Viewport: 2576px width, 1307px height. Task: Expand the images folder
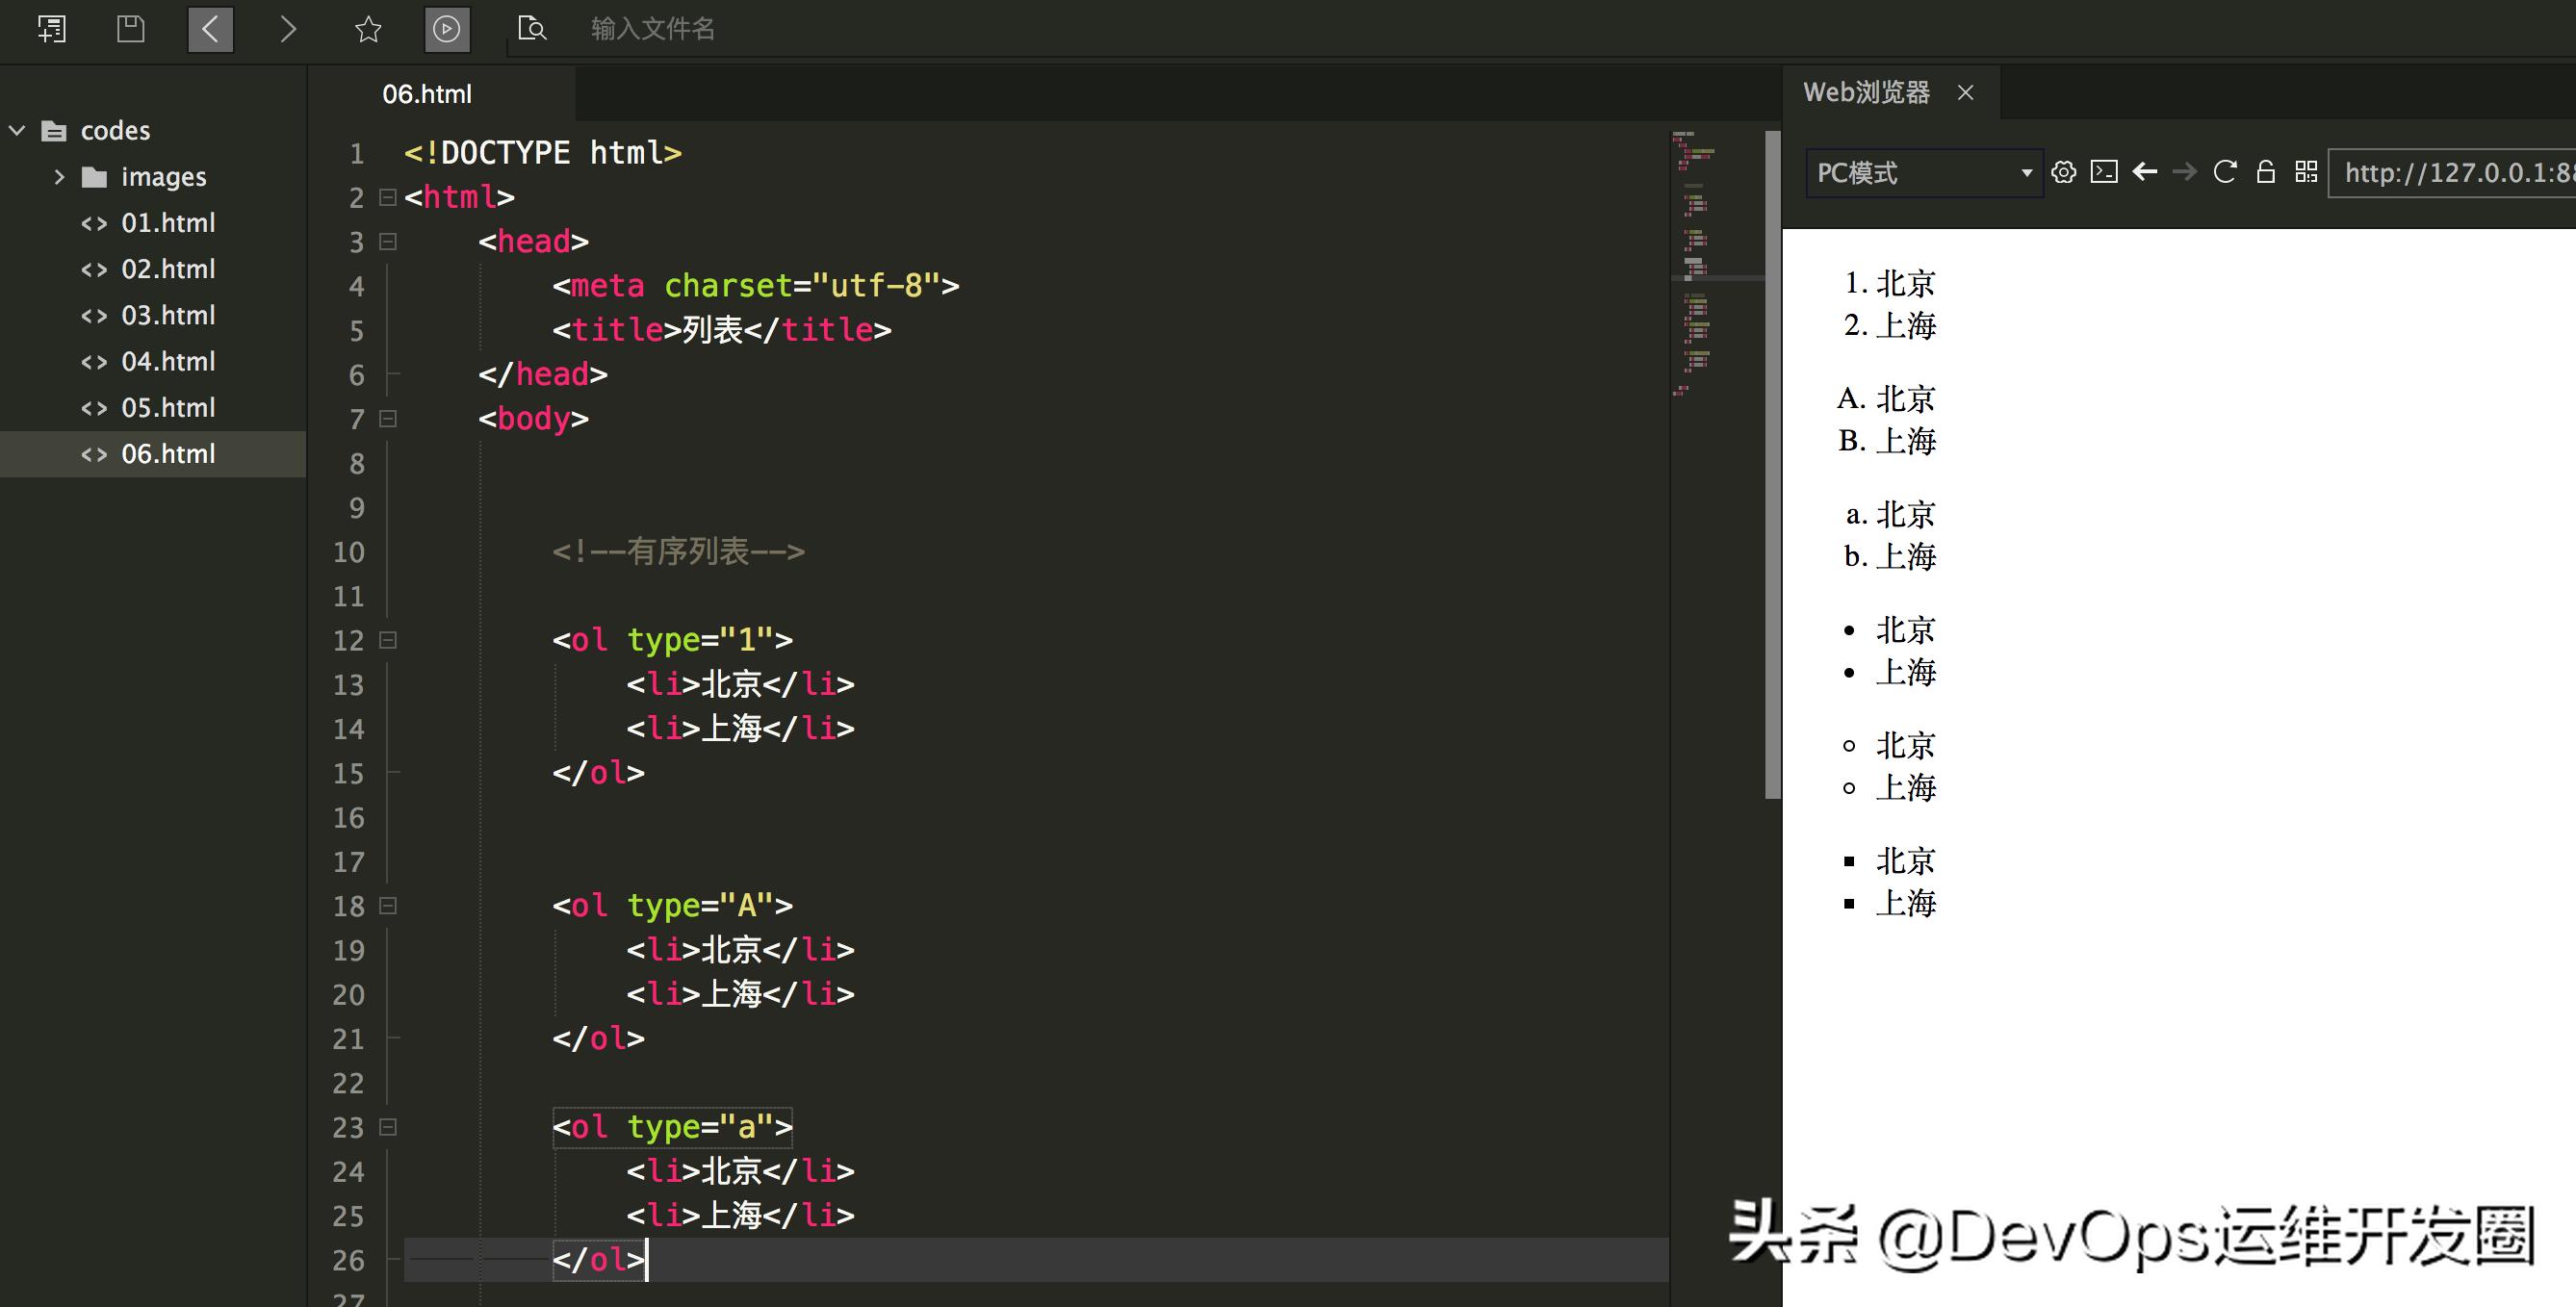(x=59, y=177)
